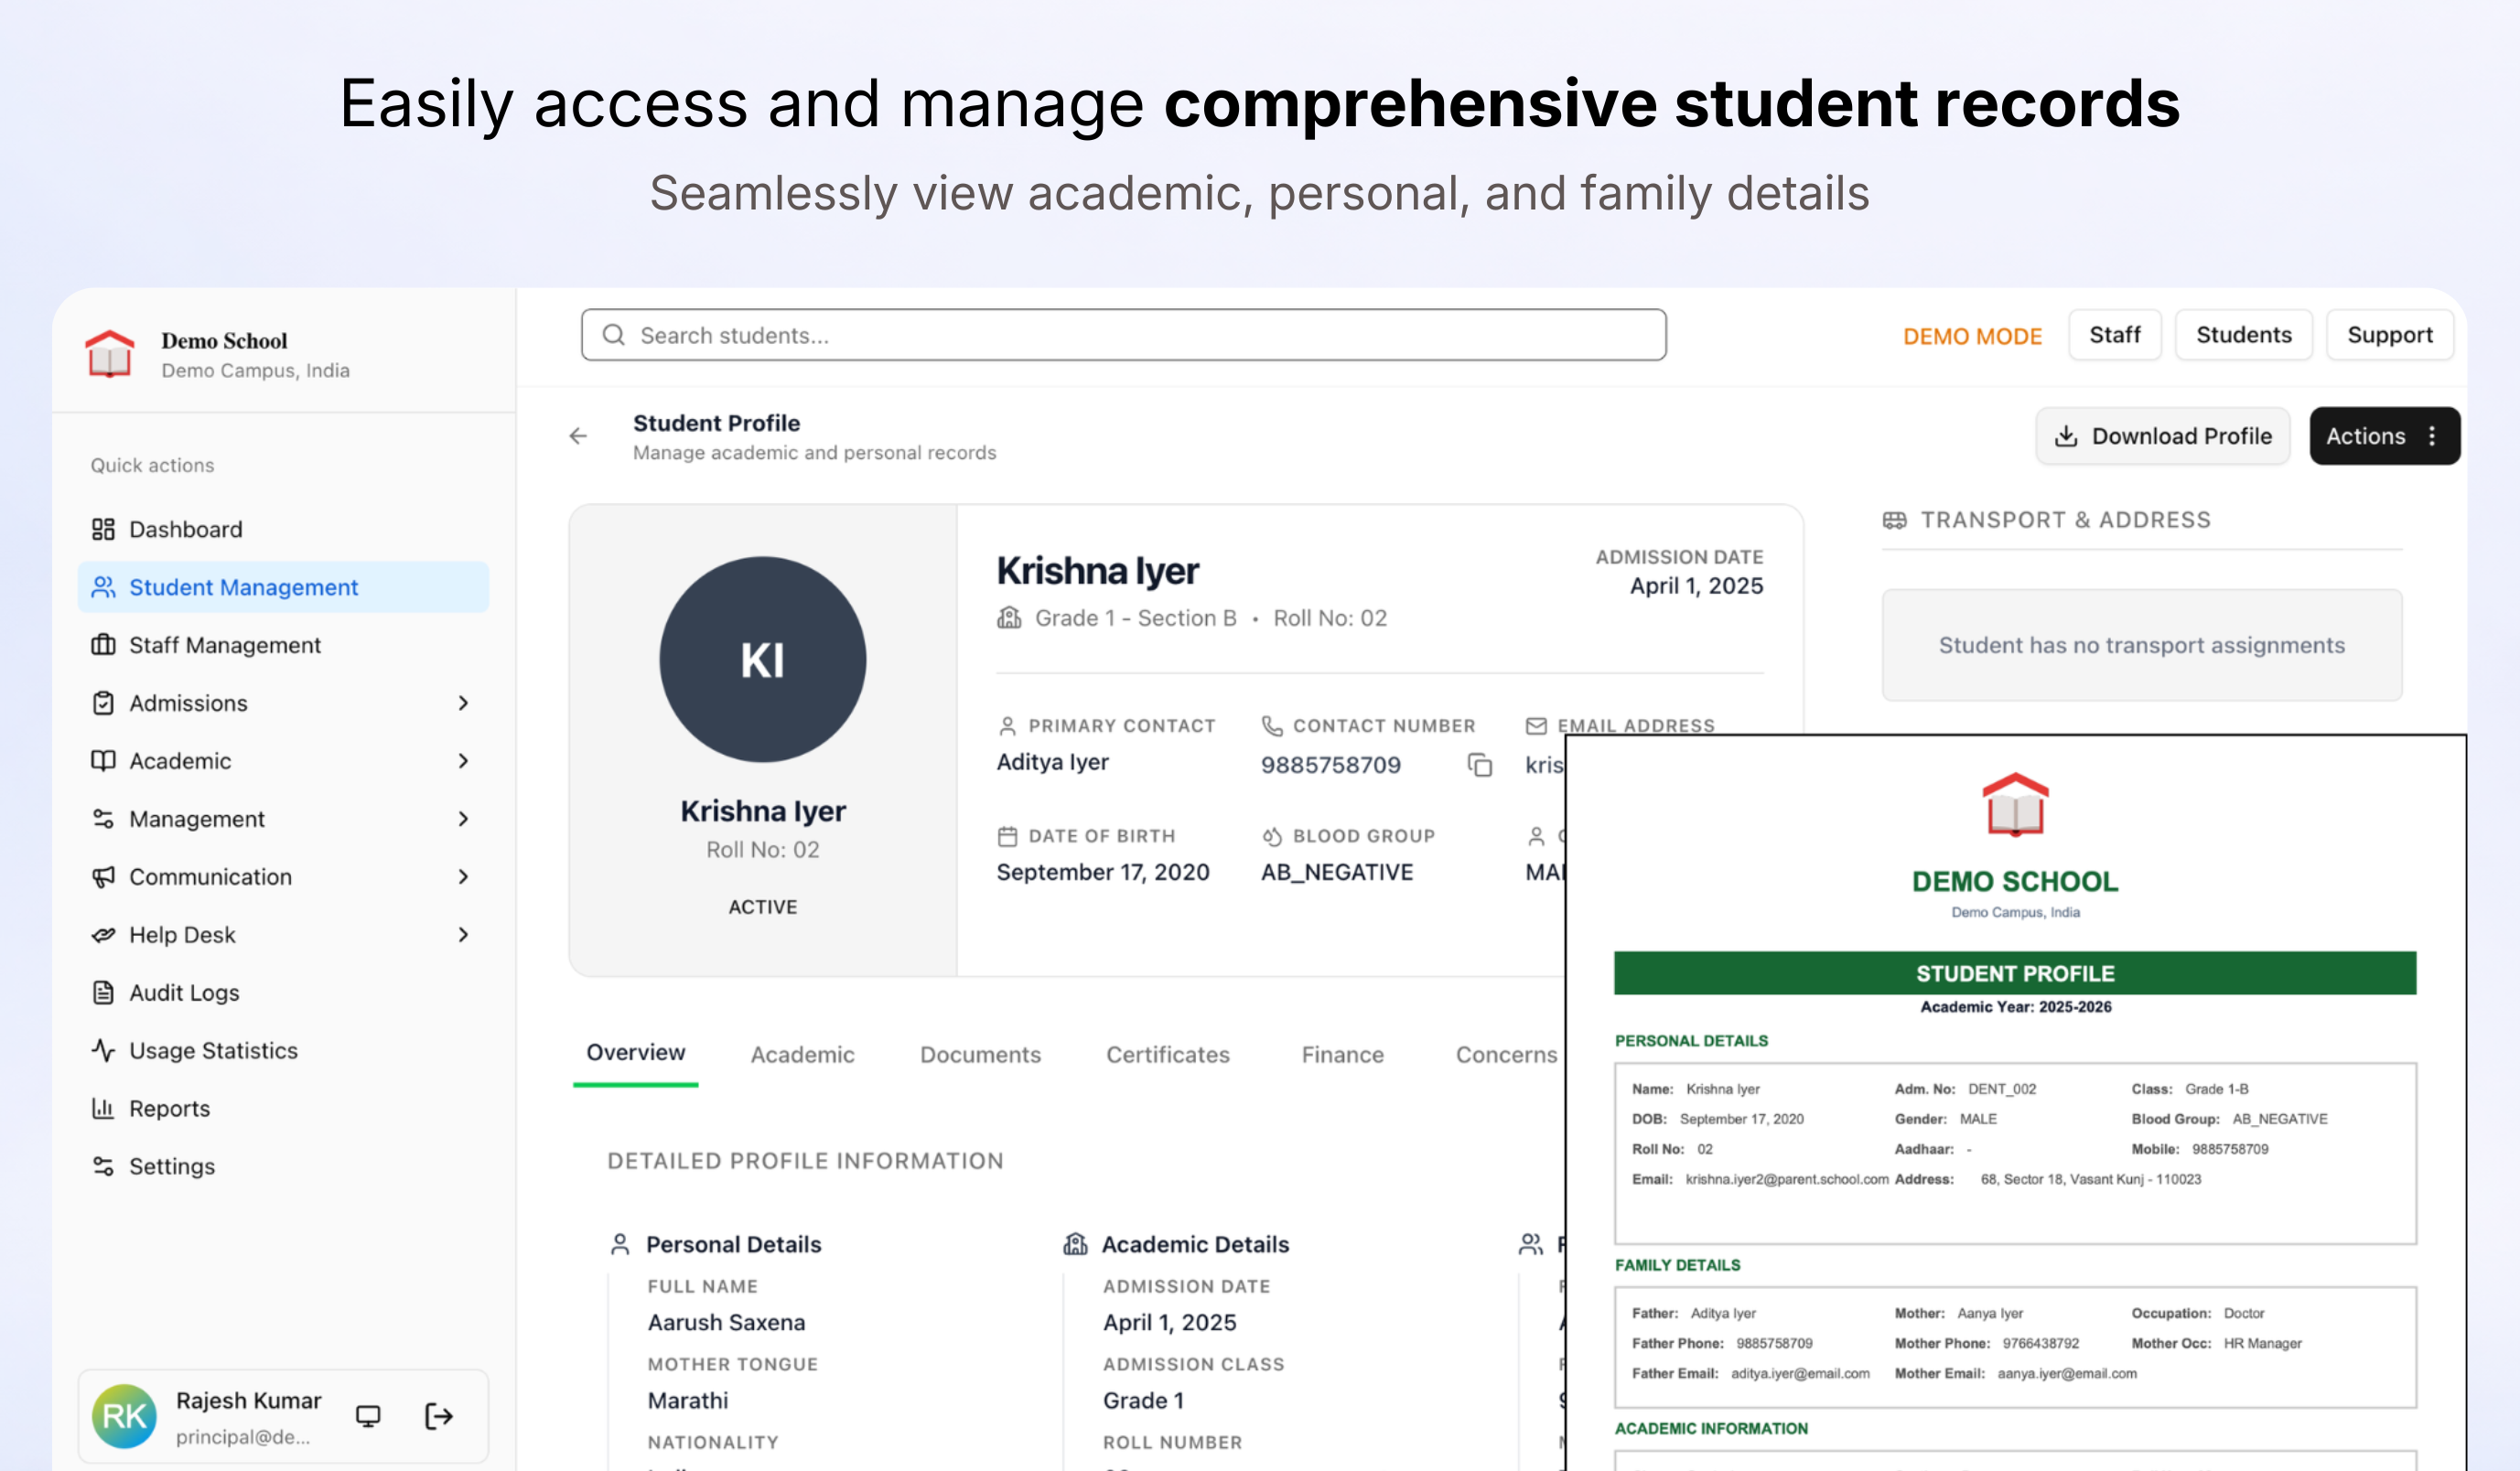Screen dimensions: 2520x1471
Task: Switch to the Documents tab
Action: click(x=980, y=1054)
